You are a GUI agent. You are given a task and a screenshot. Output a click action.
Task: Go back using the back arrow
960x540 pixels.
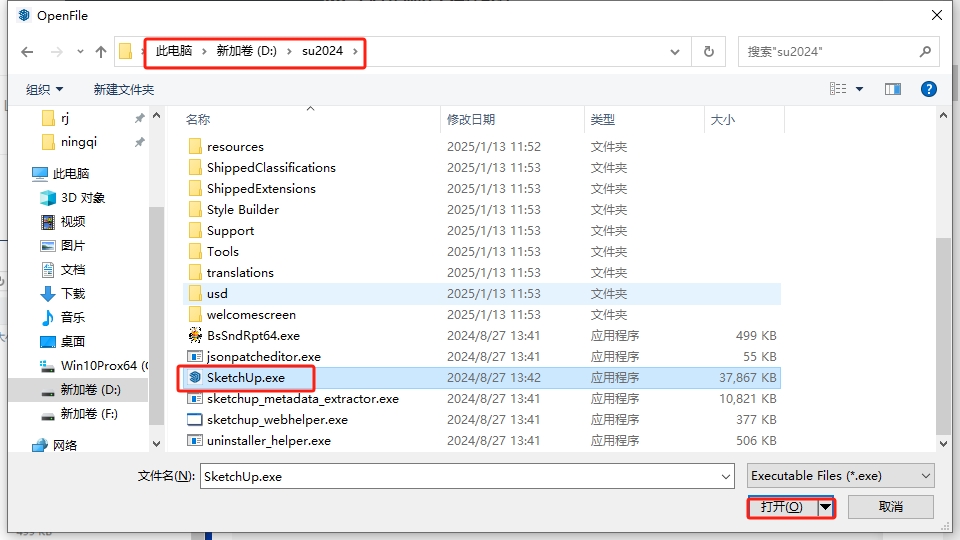point(27,52)
